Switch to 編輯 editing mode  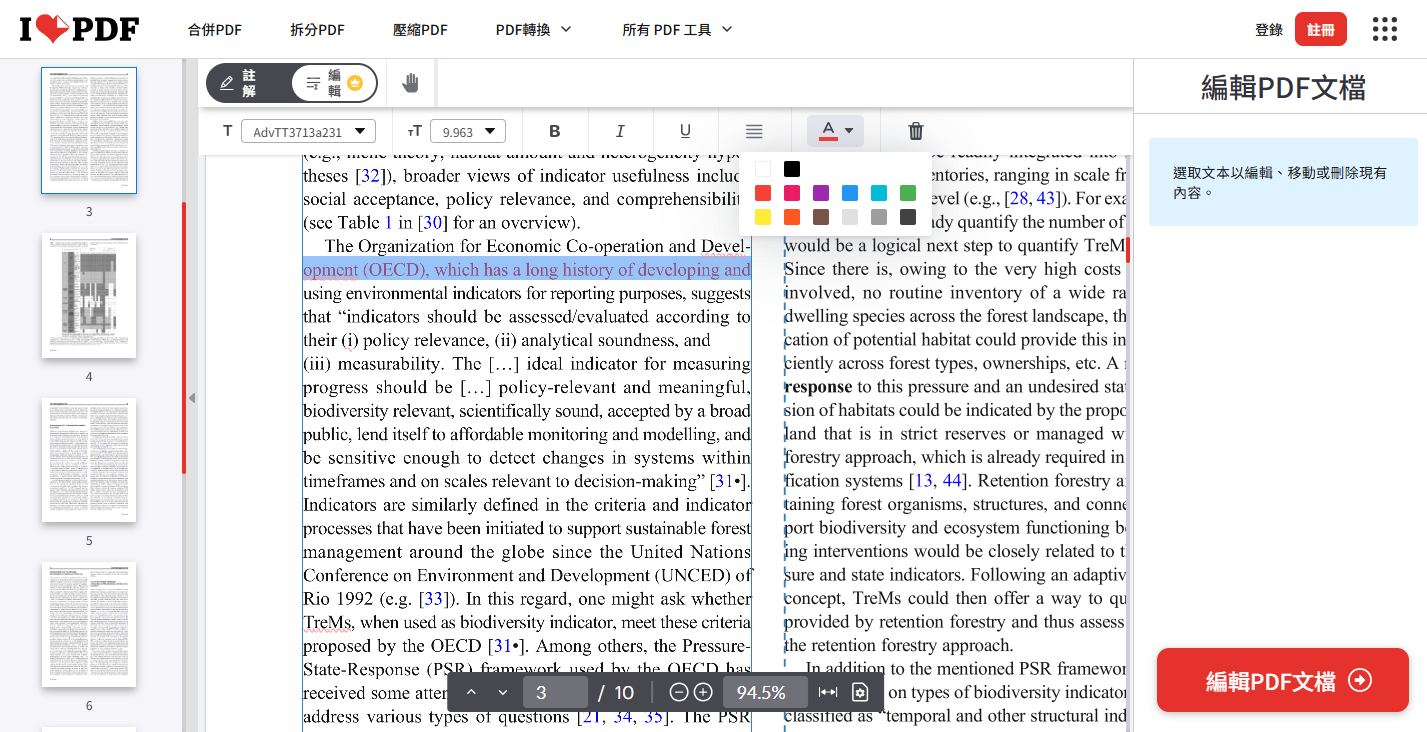(x=334, y=83)
